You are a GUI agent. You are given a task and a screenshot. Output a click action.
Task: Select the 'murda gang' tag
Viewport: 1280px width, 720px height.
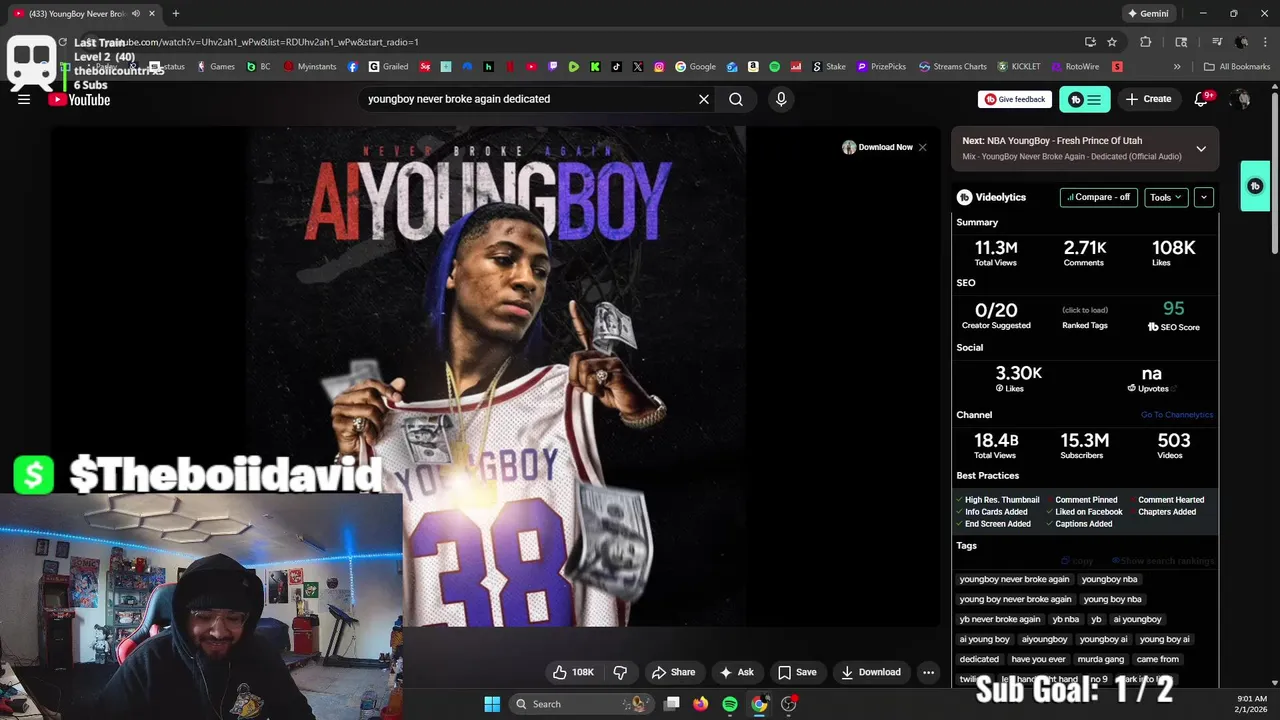click(x=1100, y=659)
